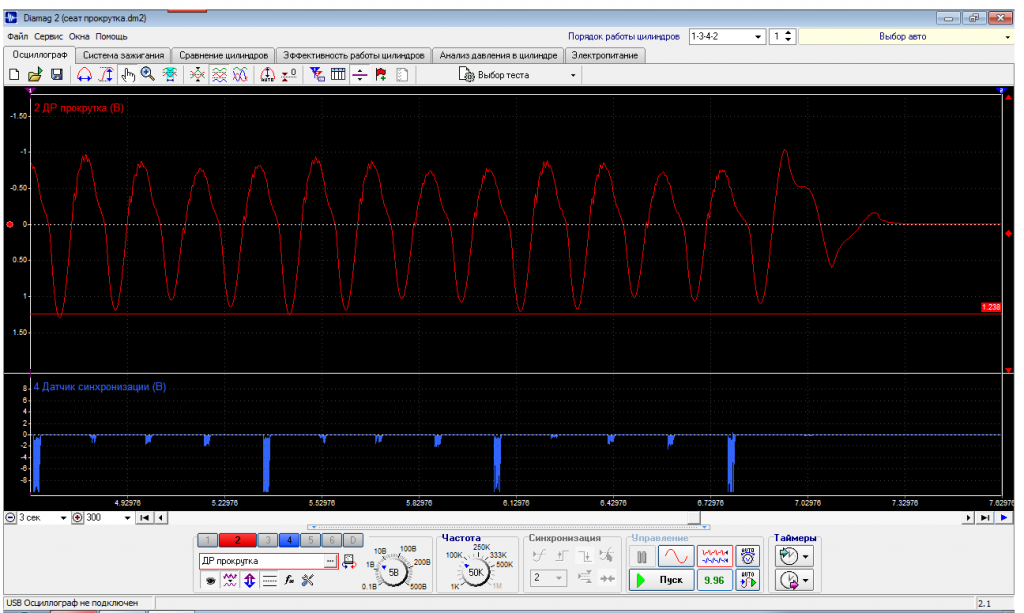Click the AUTO scale toolbar icon
Image resolution: width=1024 pixels, height=613 pixels.
(267, 75)
